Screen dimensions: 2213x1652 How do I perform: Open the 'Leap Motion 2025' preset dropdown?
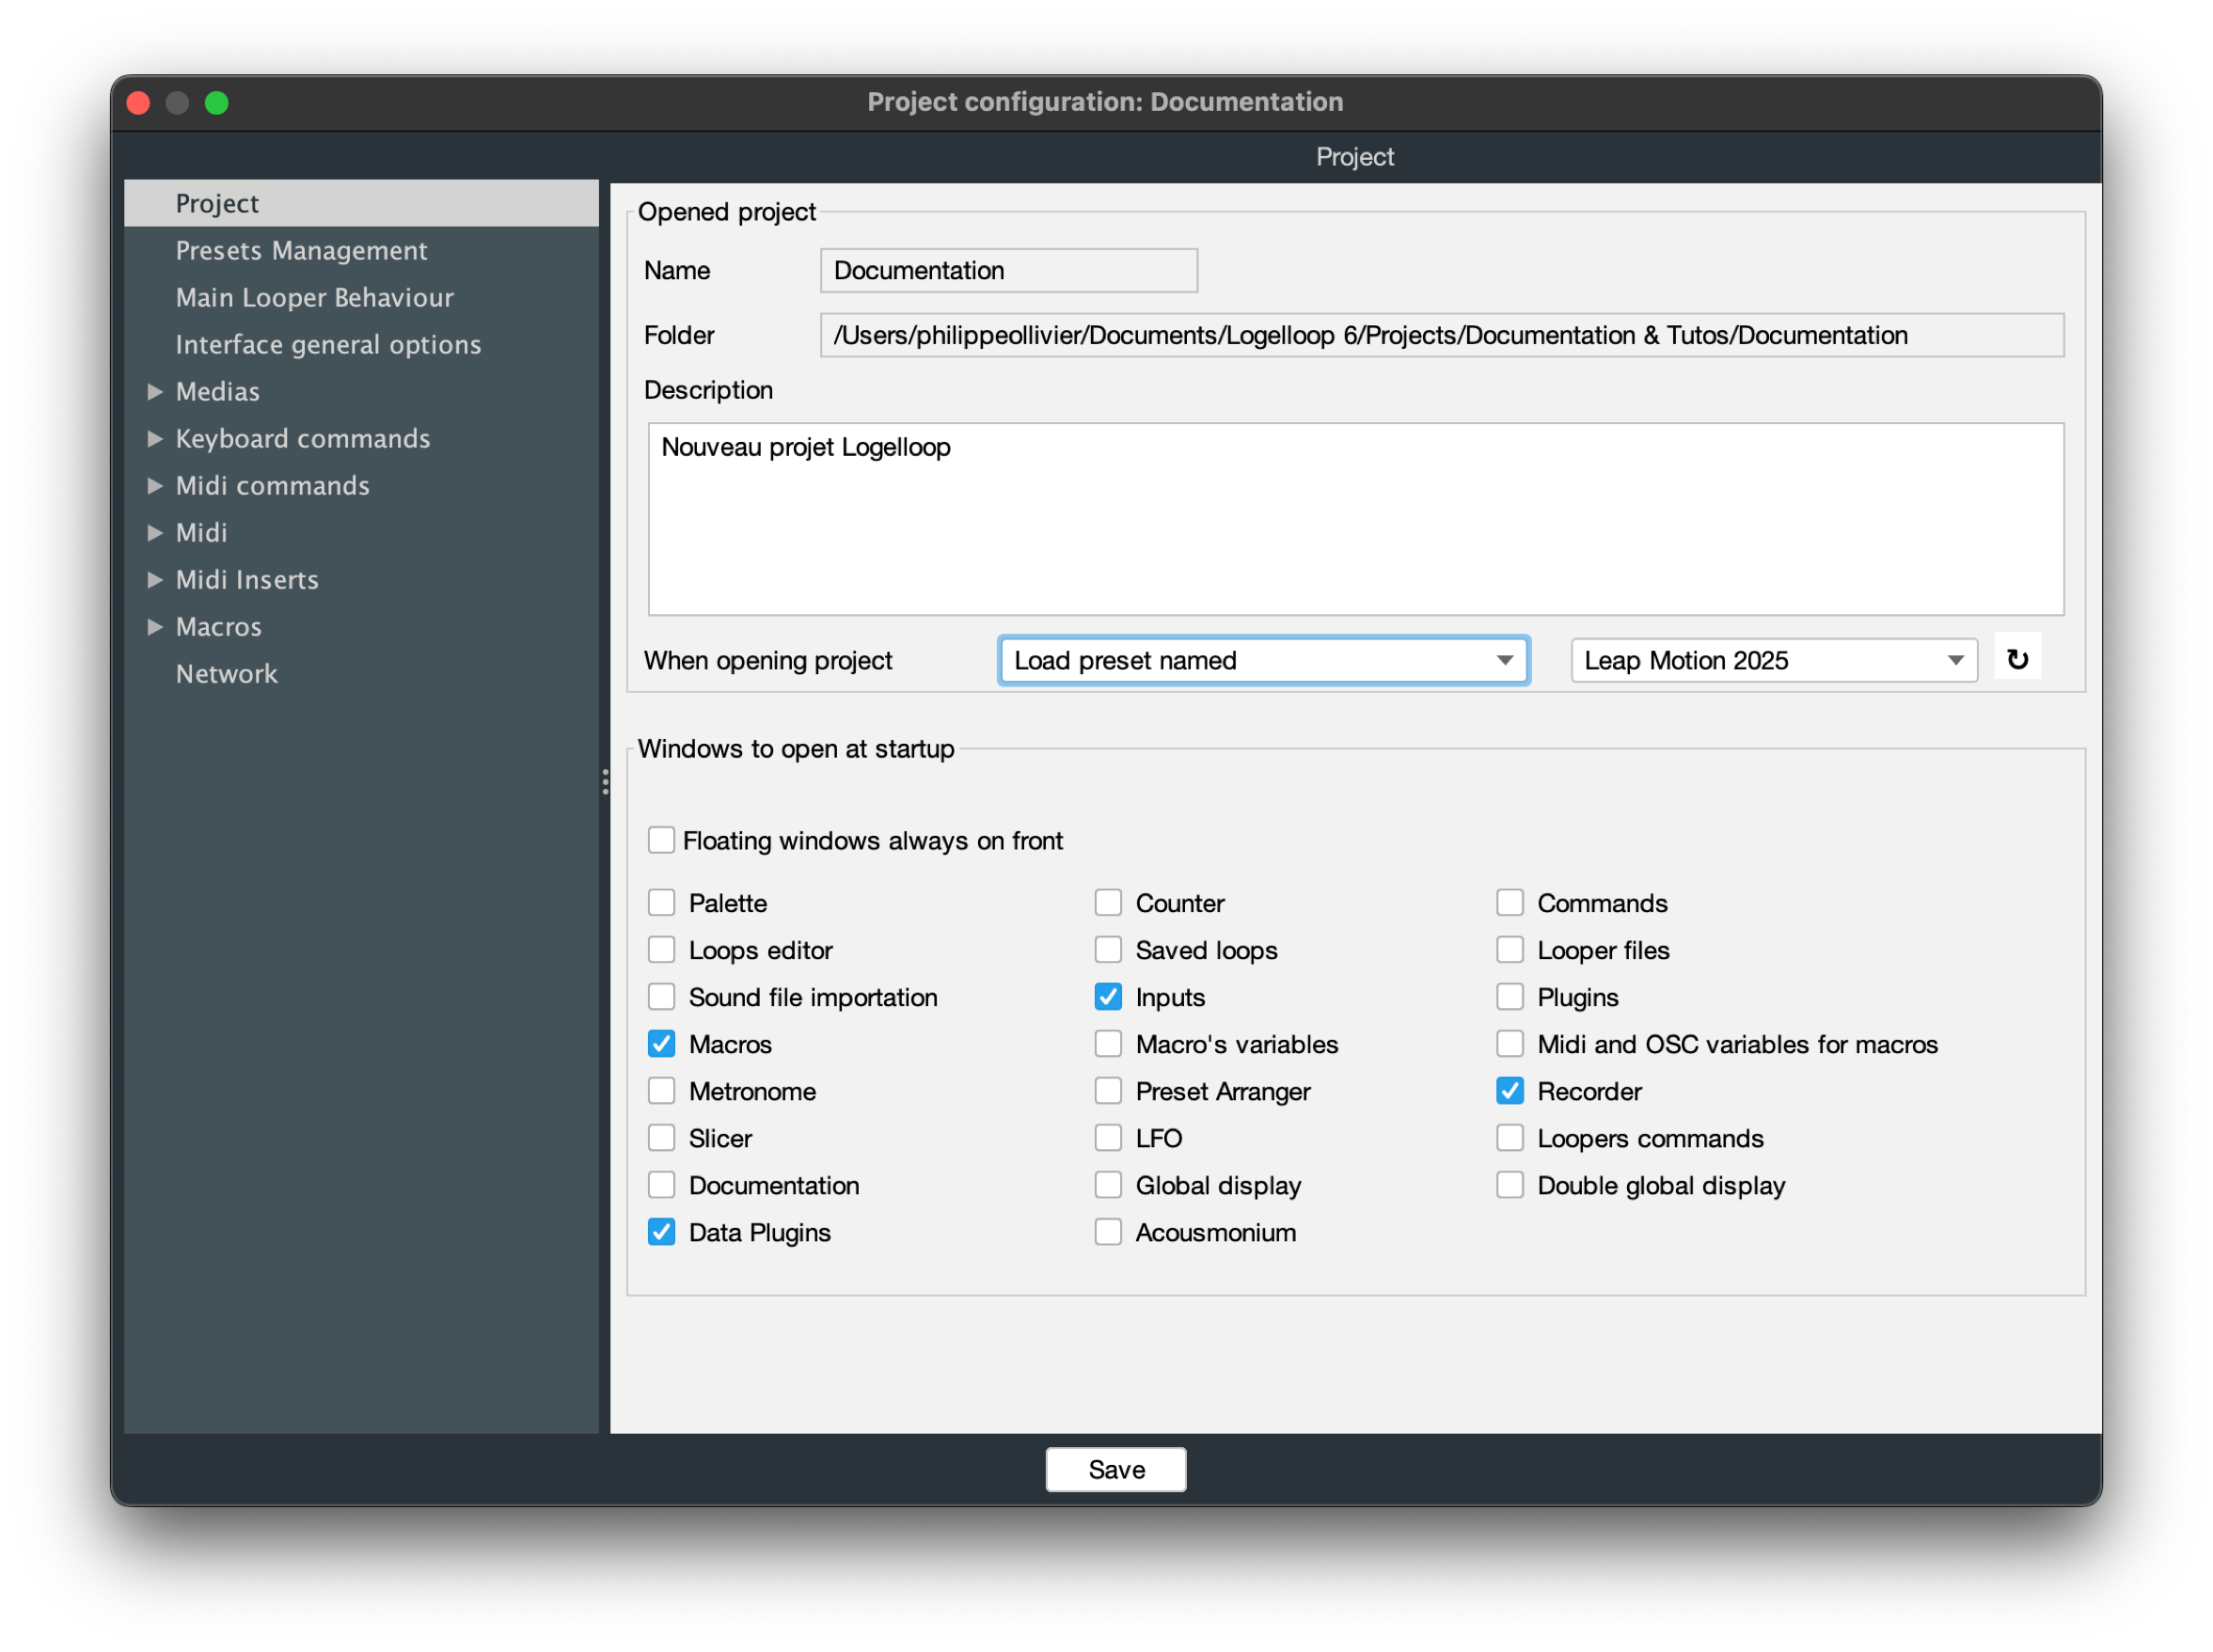(1773, 660)
